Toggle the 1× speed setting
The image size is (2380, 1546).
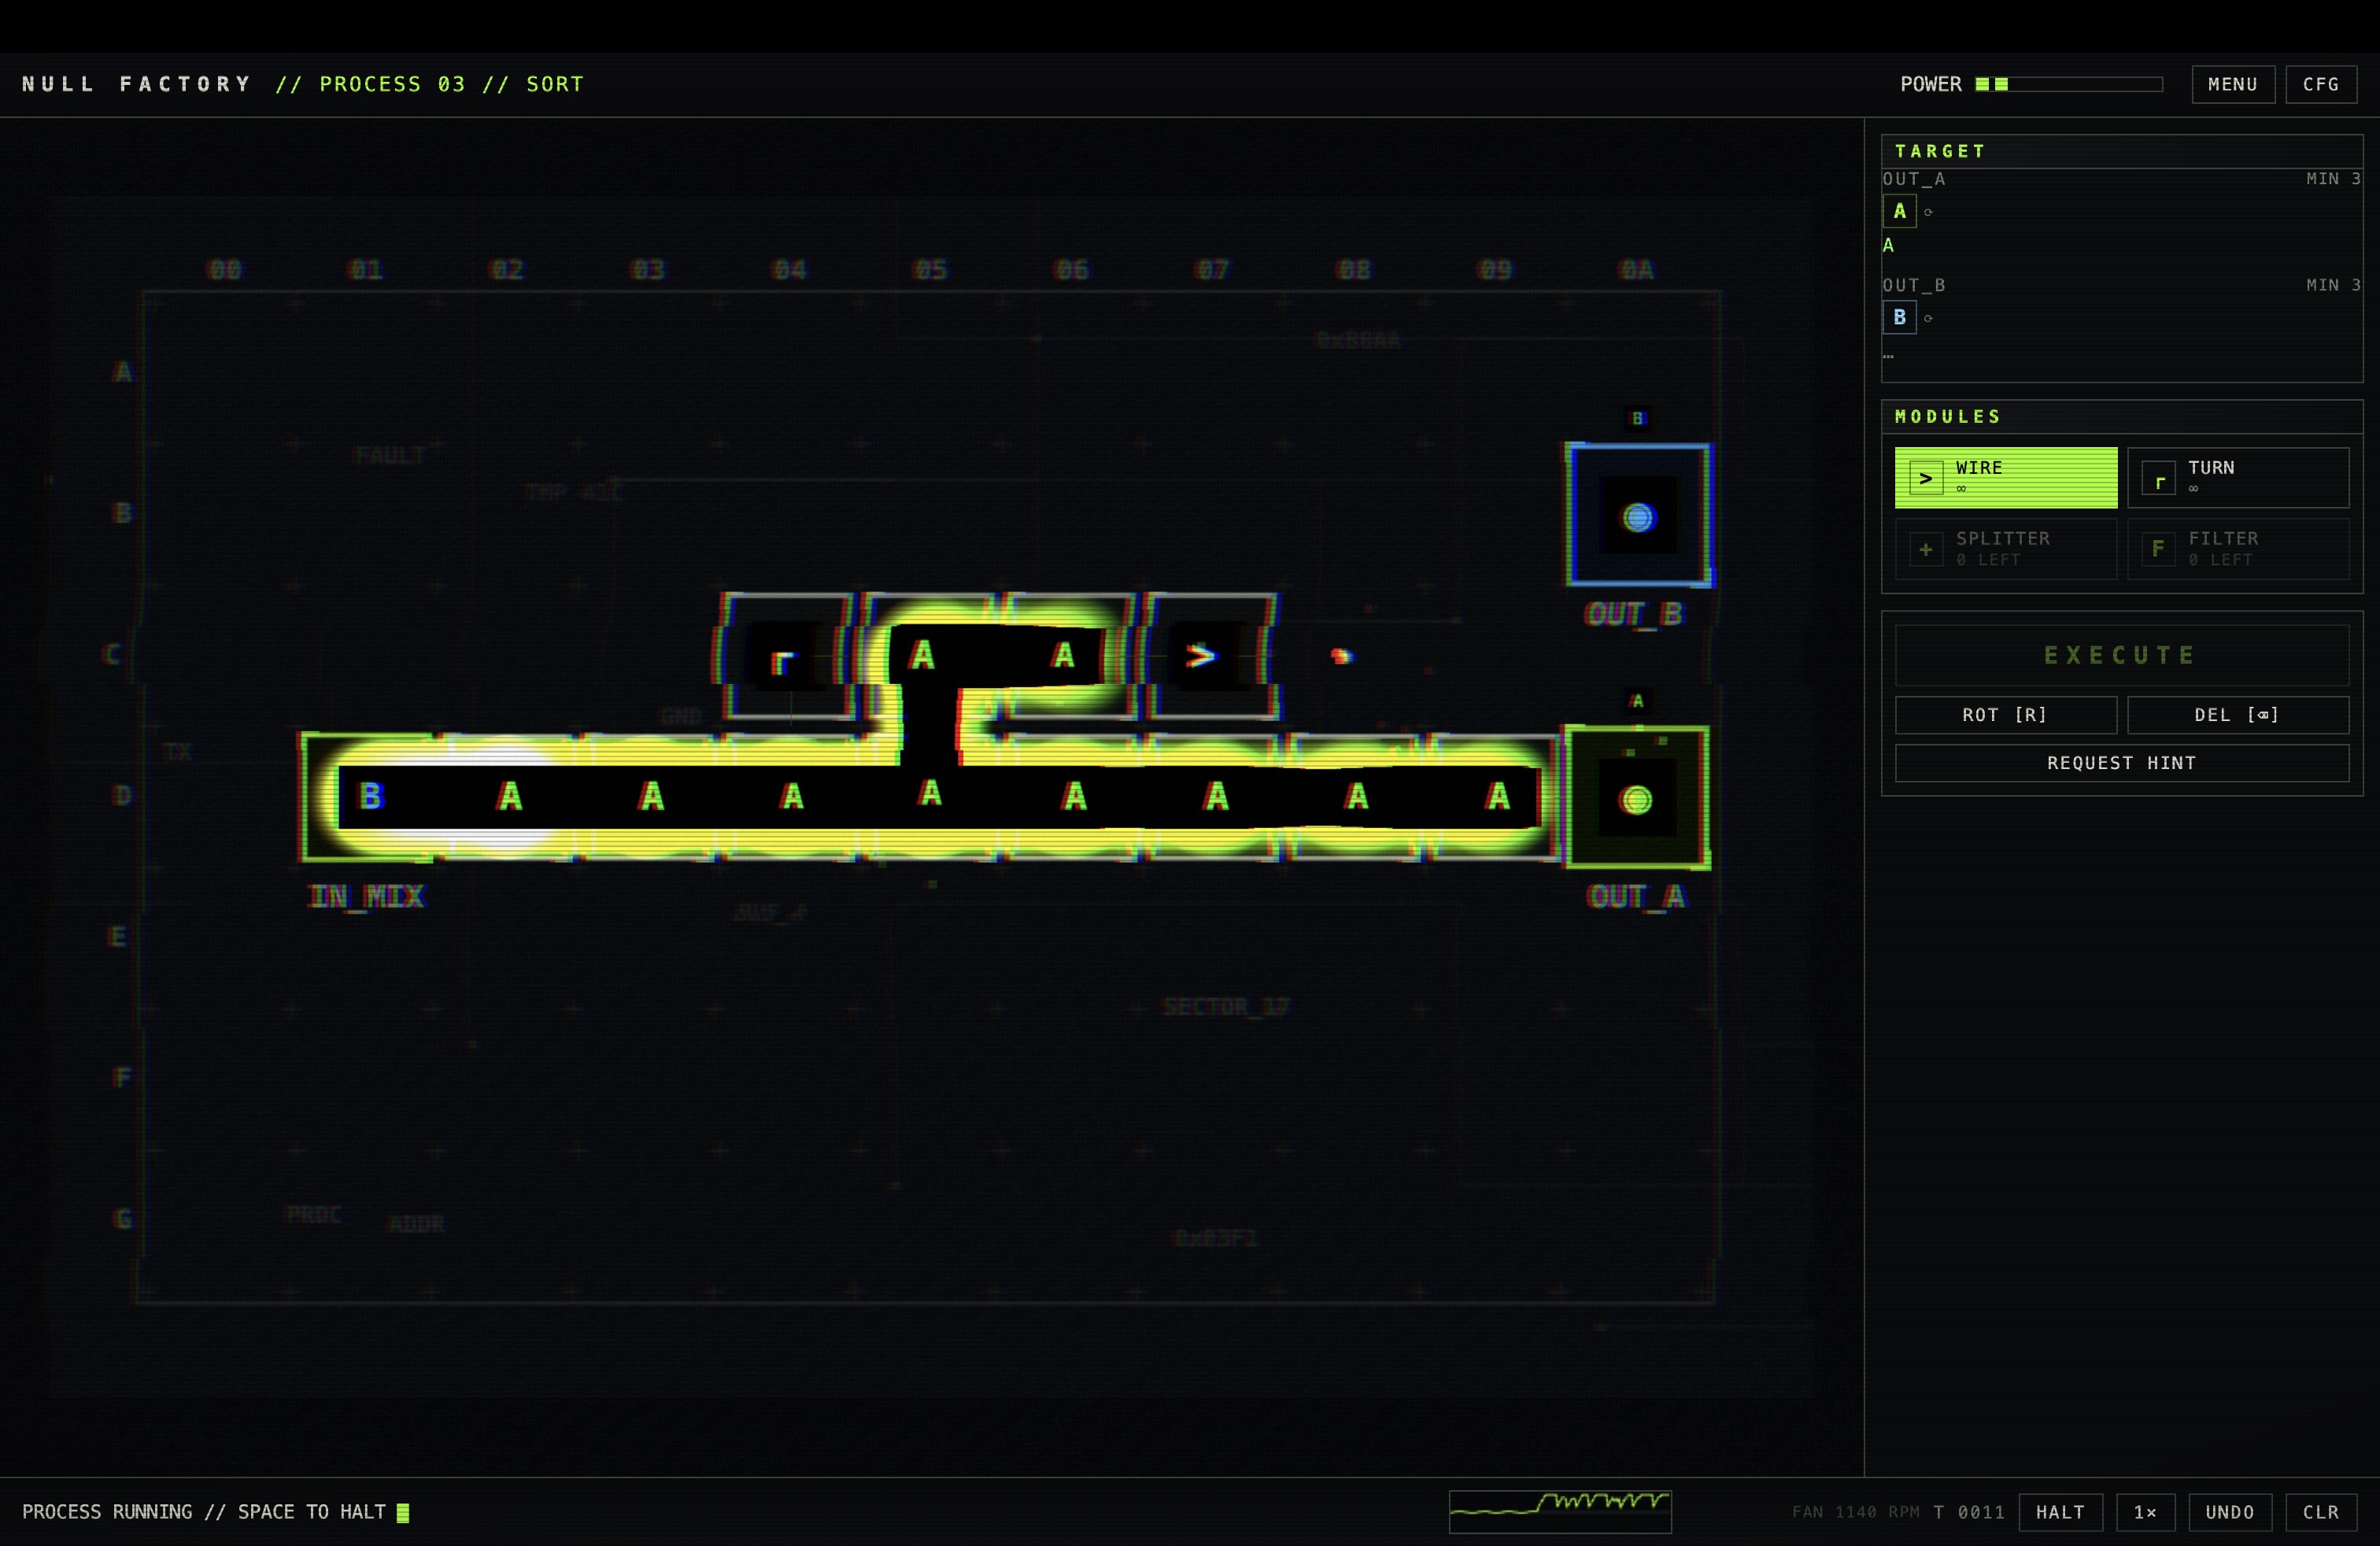pyautogui.click(x=2145, y=1512)
